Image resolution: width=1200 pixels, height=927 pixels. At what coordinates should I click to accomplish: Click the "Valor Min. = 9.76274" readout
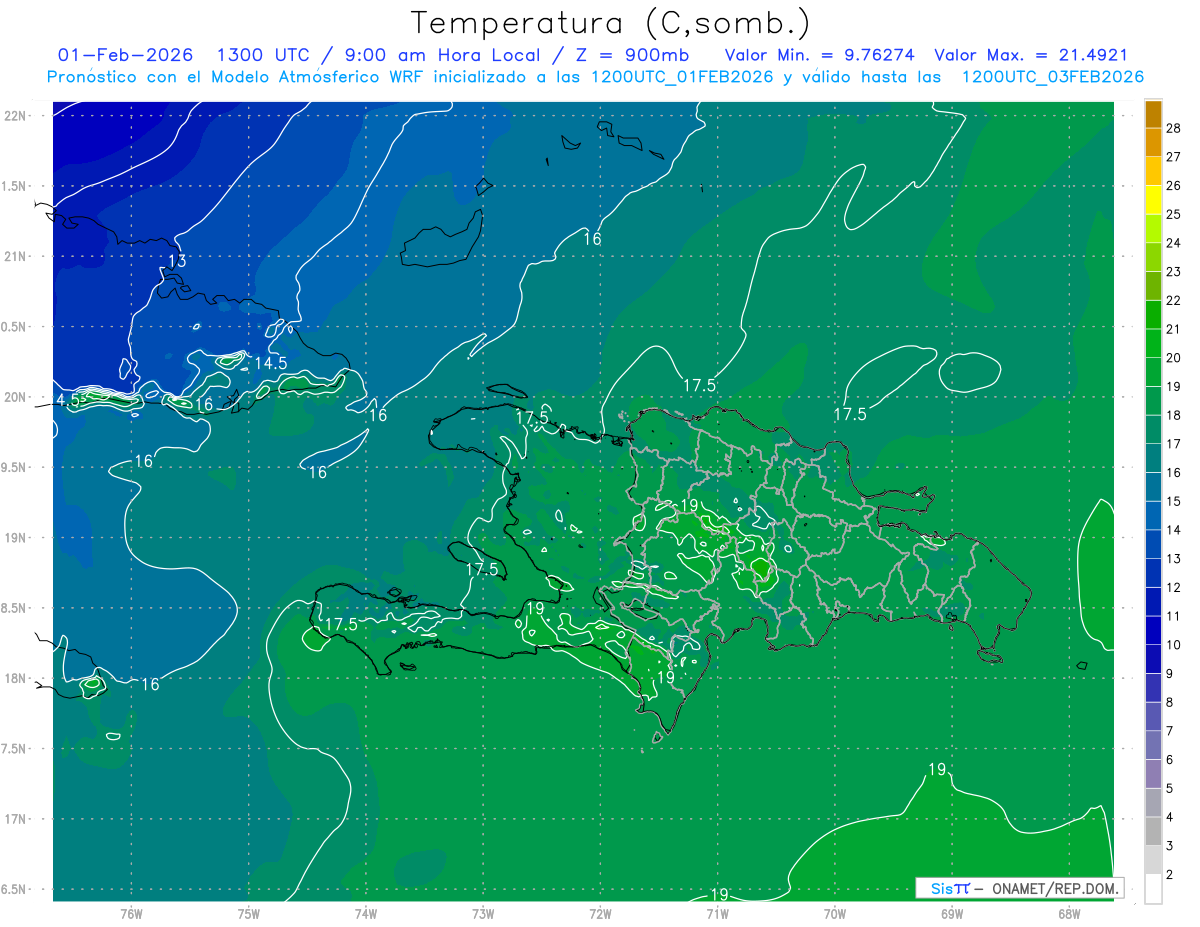tap(820, 56)
